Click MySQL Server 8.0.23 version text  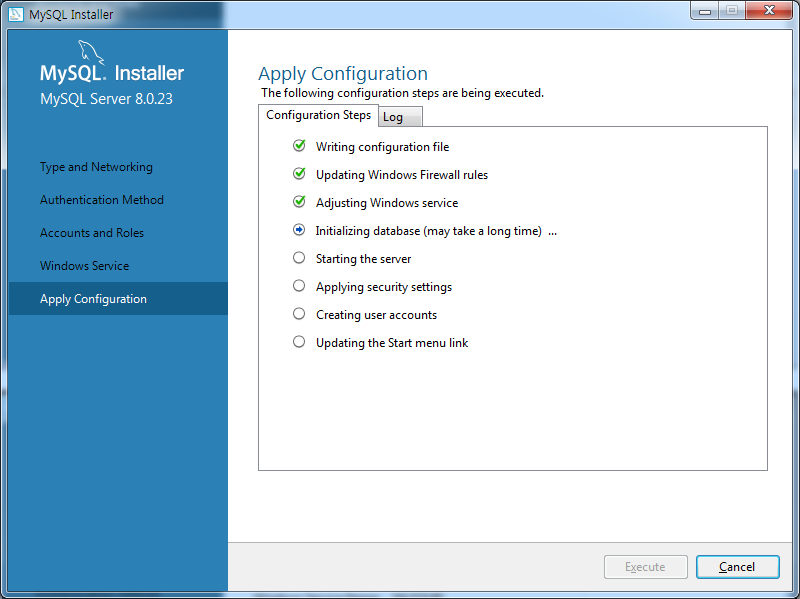pos(107,98)
